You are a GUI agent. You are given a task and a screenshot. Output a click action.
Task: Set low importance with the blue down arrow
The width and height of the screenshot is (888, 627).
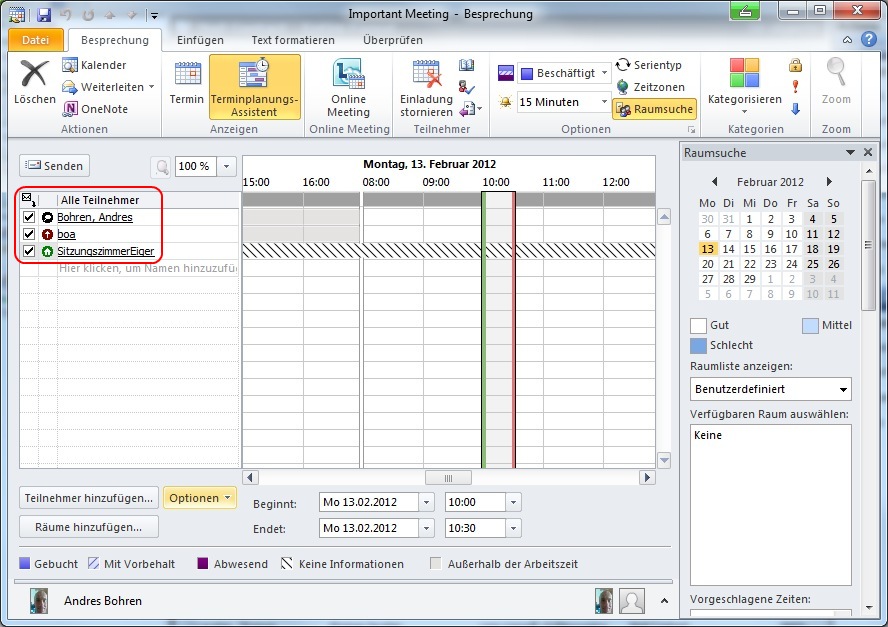coord(795,109)
